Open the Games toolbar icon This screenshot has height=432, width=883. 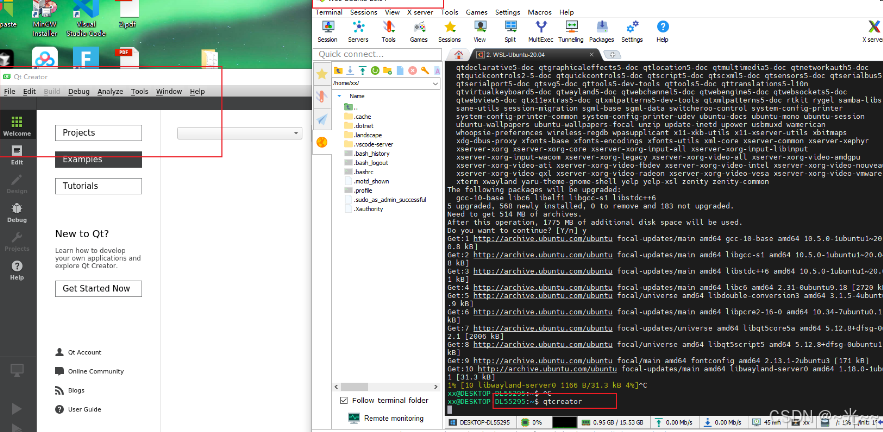(x=419, y=31)
